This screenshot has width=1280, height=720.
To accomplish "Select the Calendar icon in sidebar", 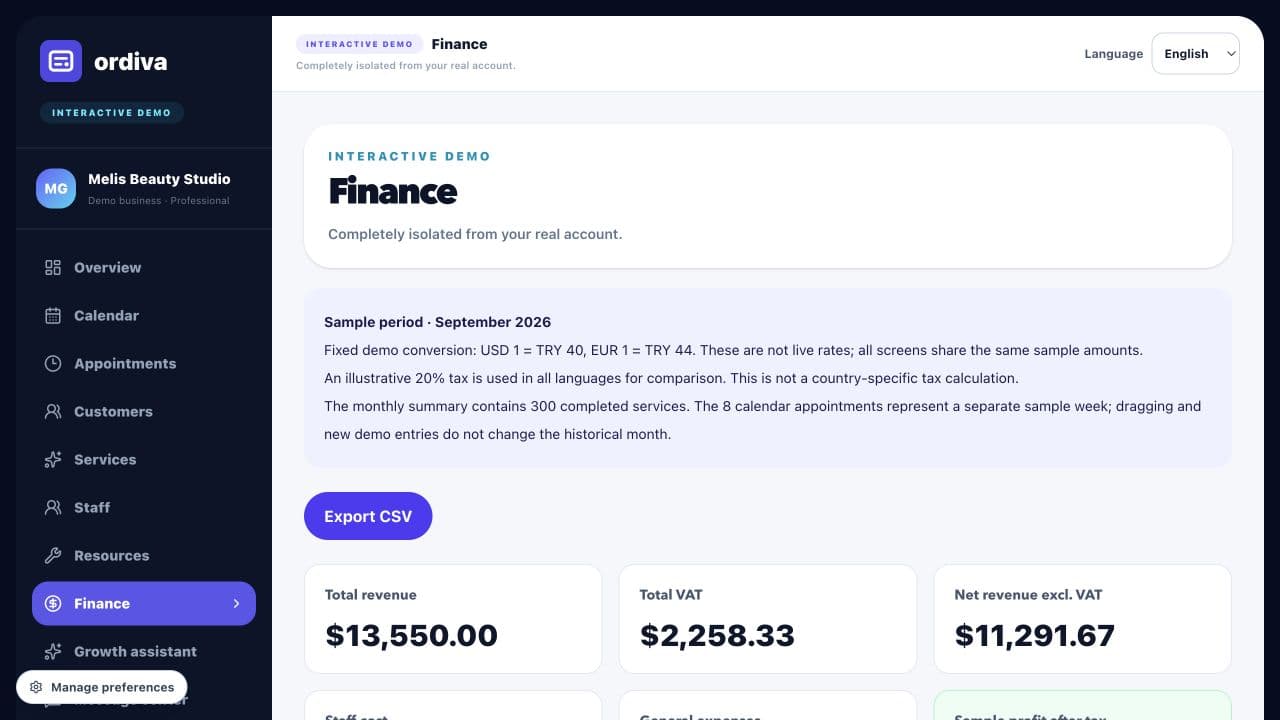I will click(x=53, y=315).
